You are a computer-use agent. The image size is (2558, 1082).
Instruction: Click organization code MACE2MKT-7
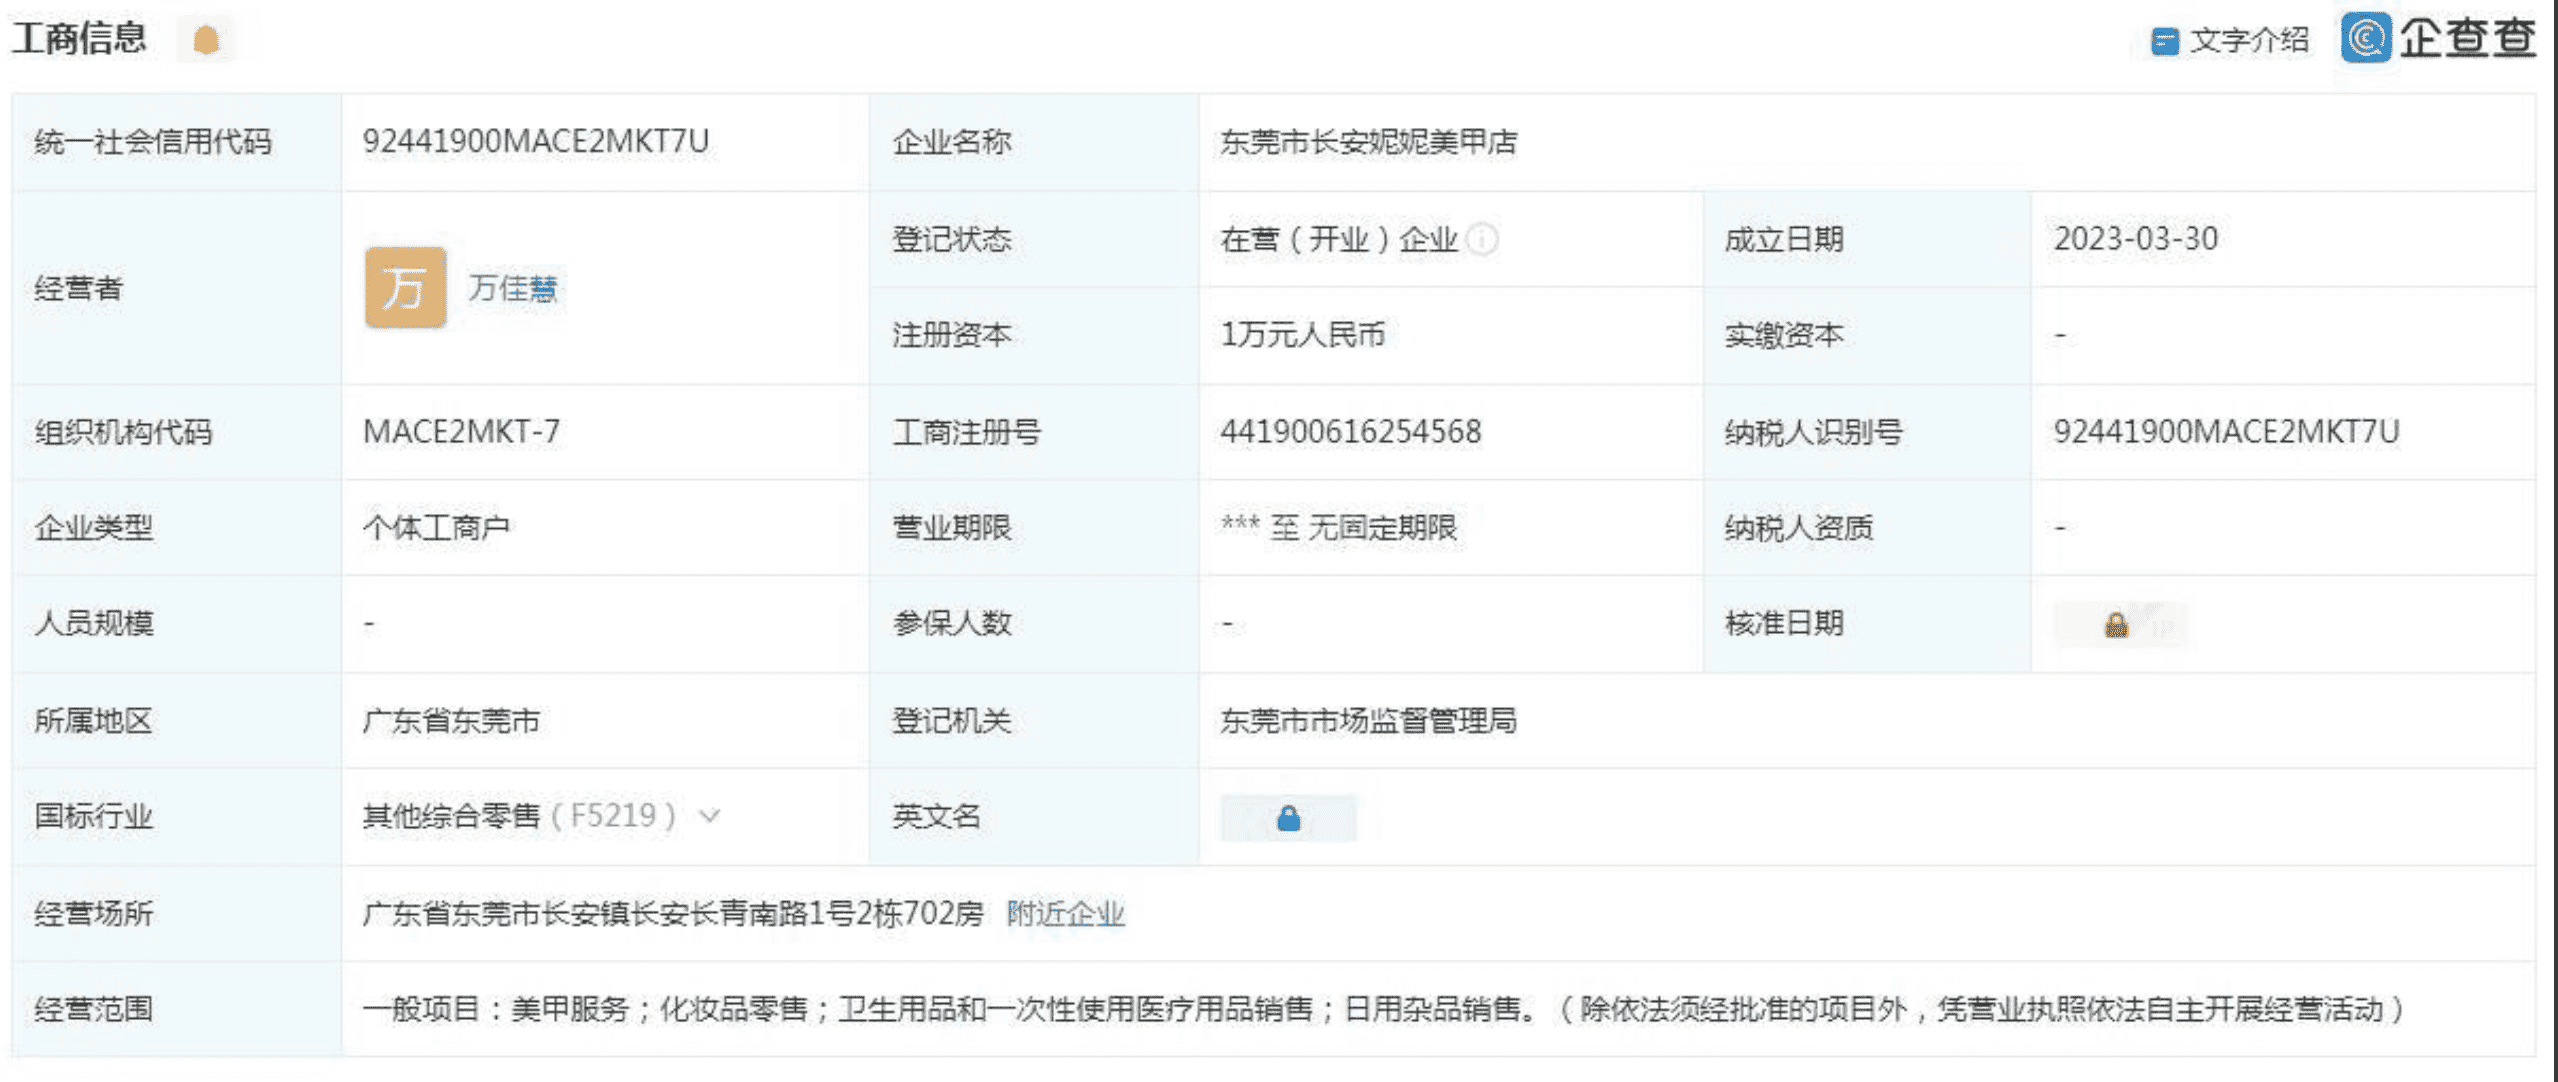coord(461,432)
